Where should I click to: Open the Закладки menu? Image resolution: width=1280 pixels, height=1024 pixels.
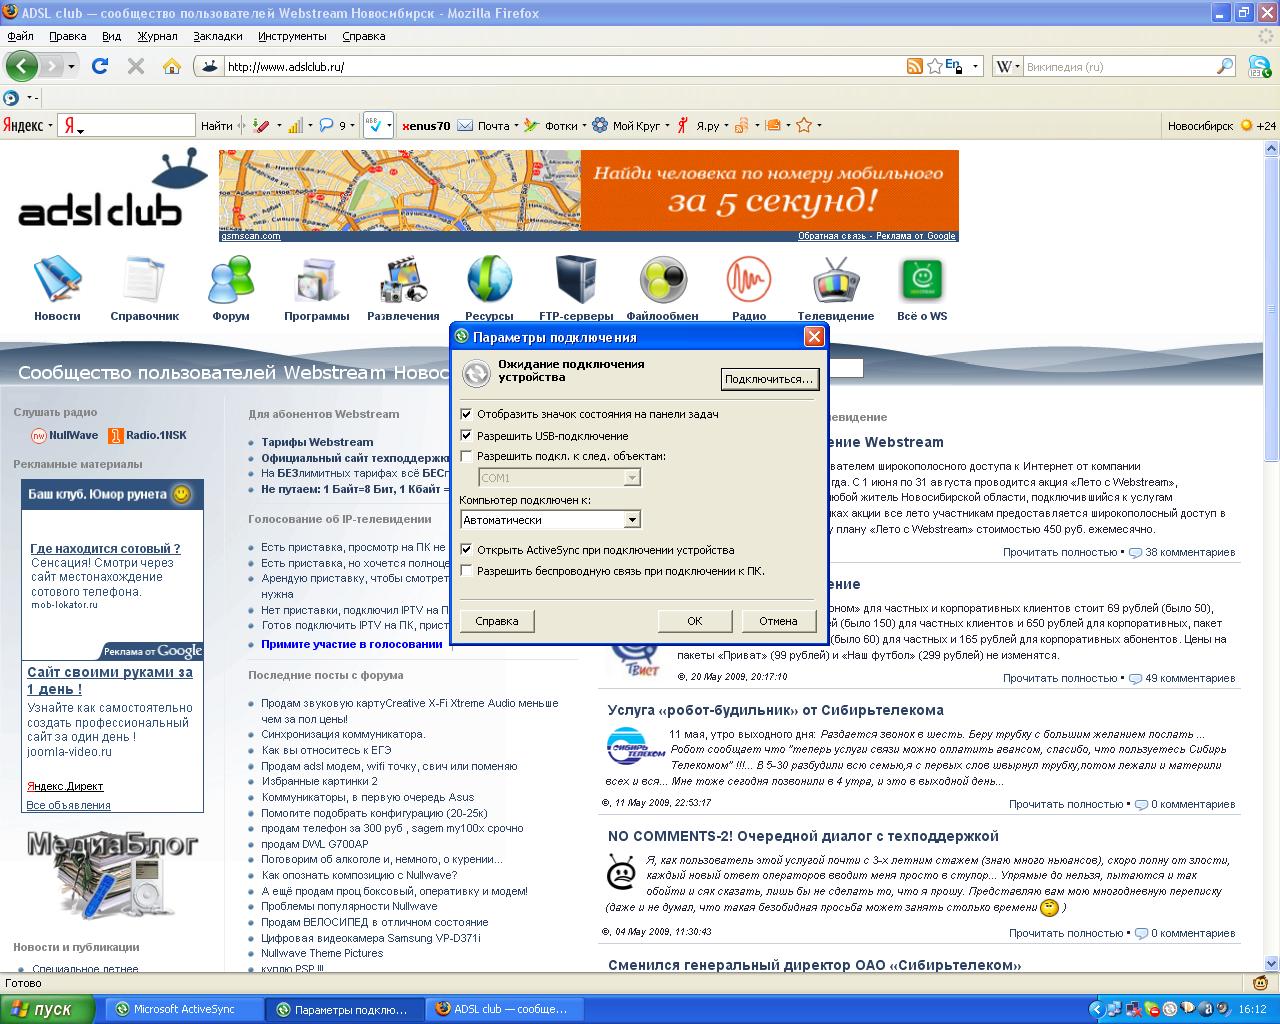[218, 36]
